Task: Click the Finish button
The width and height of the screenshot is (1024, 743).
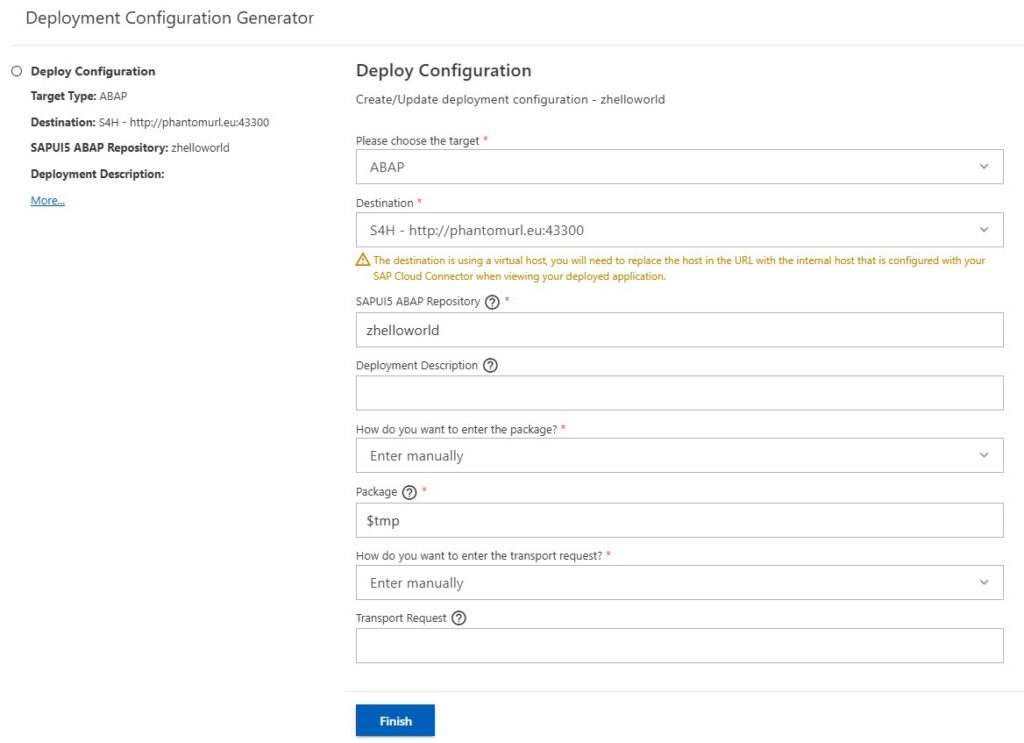Action: pos(395,721)
